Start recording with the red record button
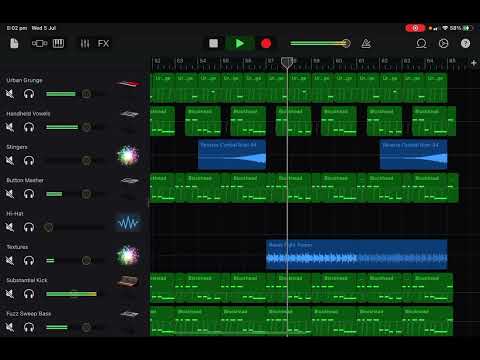 [266, 43]
